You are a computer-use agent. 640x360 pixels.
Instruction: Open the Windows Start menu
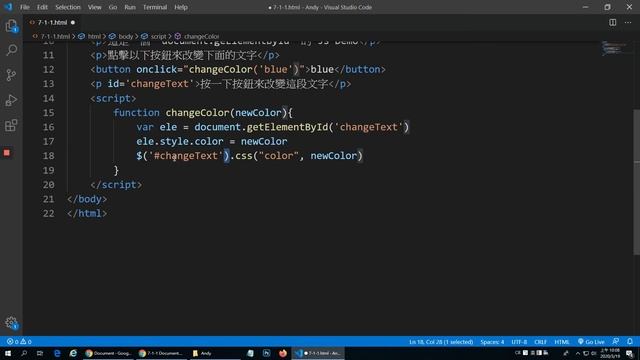pyautogui.click(x=8, y=353)
